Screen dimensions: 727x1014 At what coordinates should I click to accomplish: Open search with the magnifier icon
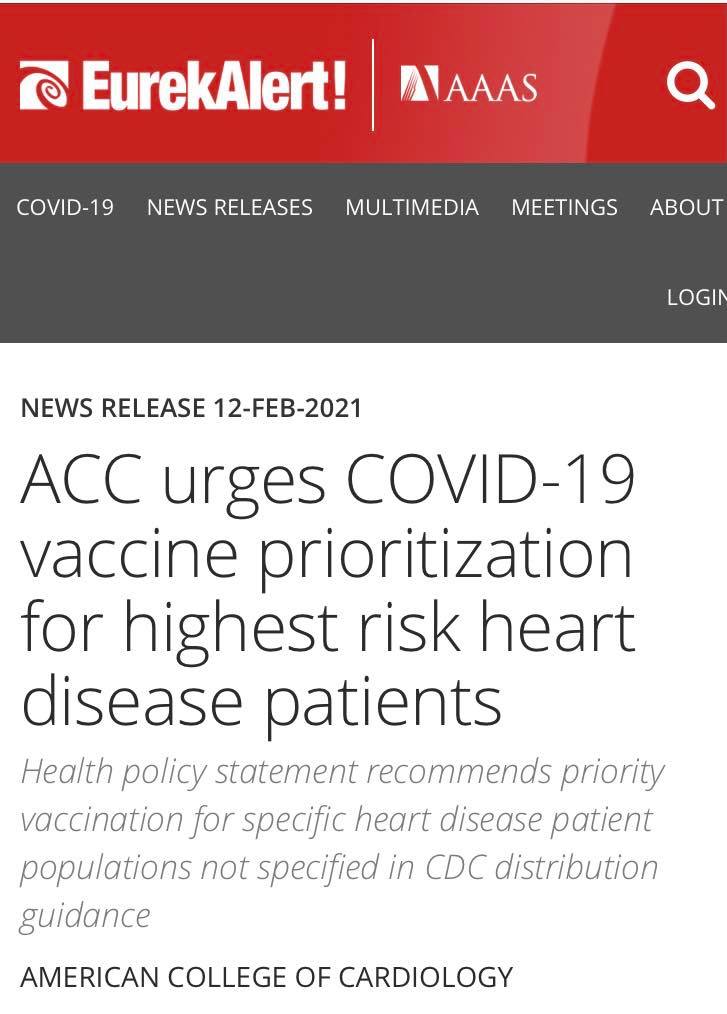point(690,86)
